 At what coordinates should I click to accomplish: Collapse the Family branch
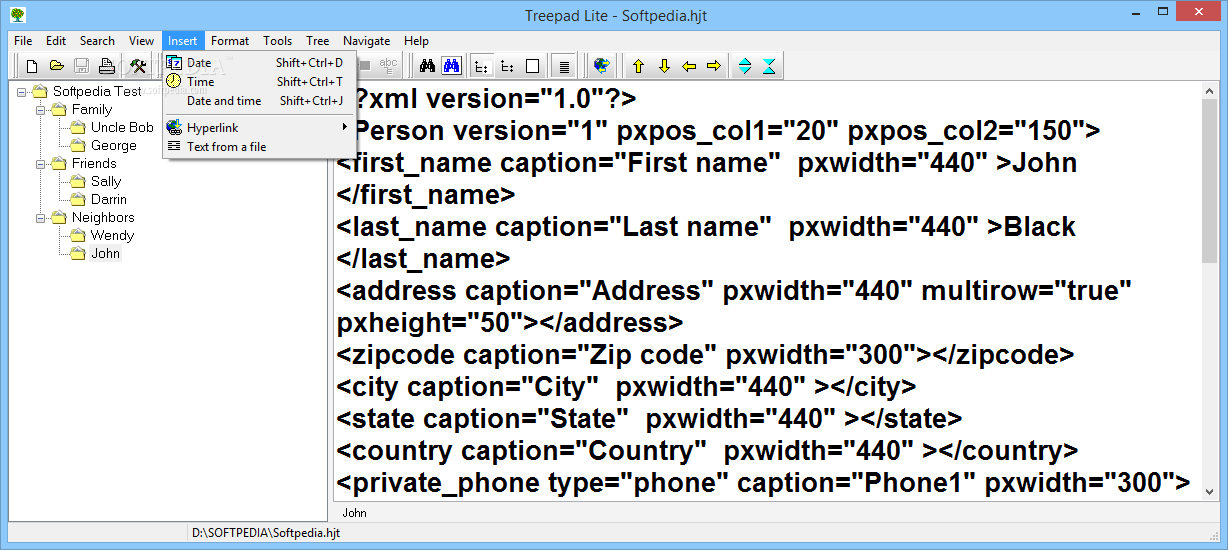(41, 109)
